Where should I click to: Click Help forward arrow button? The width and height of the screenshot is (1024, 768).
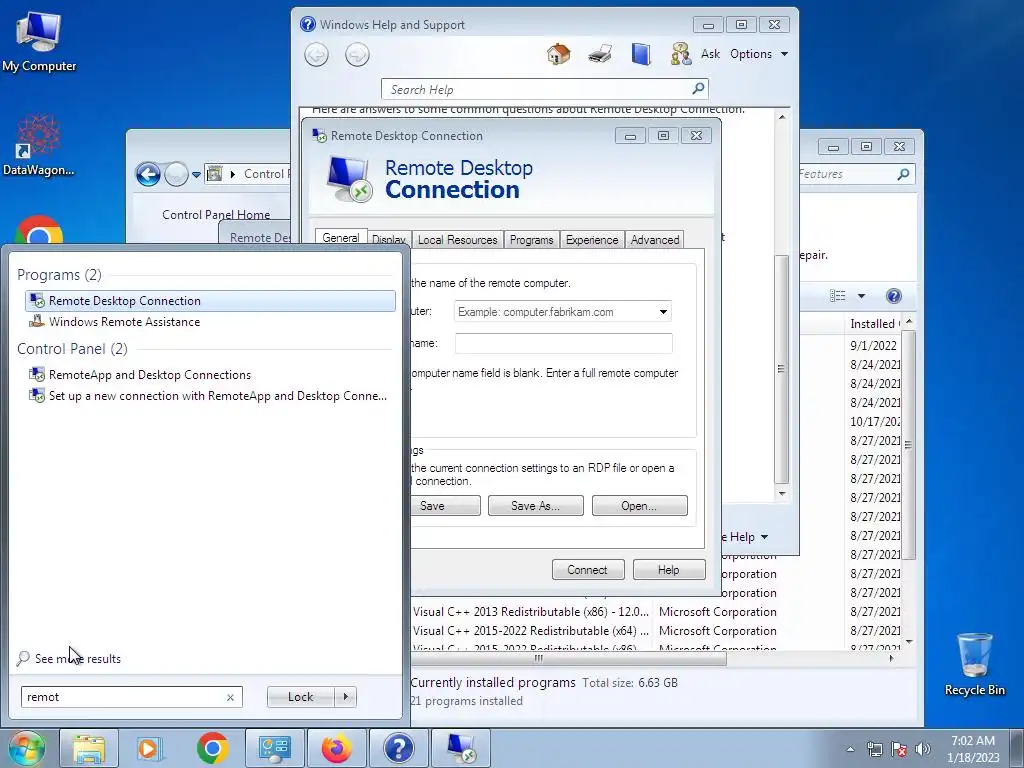pyautogui.click(x=357, y=54)
